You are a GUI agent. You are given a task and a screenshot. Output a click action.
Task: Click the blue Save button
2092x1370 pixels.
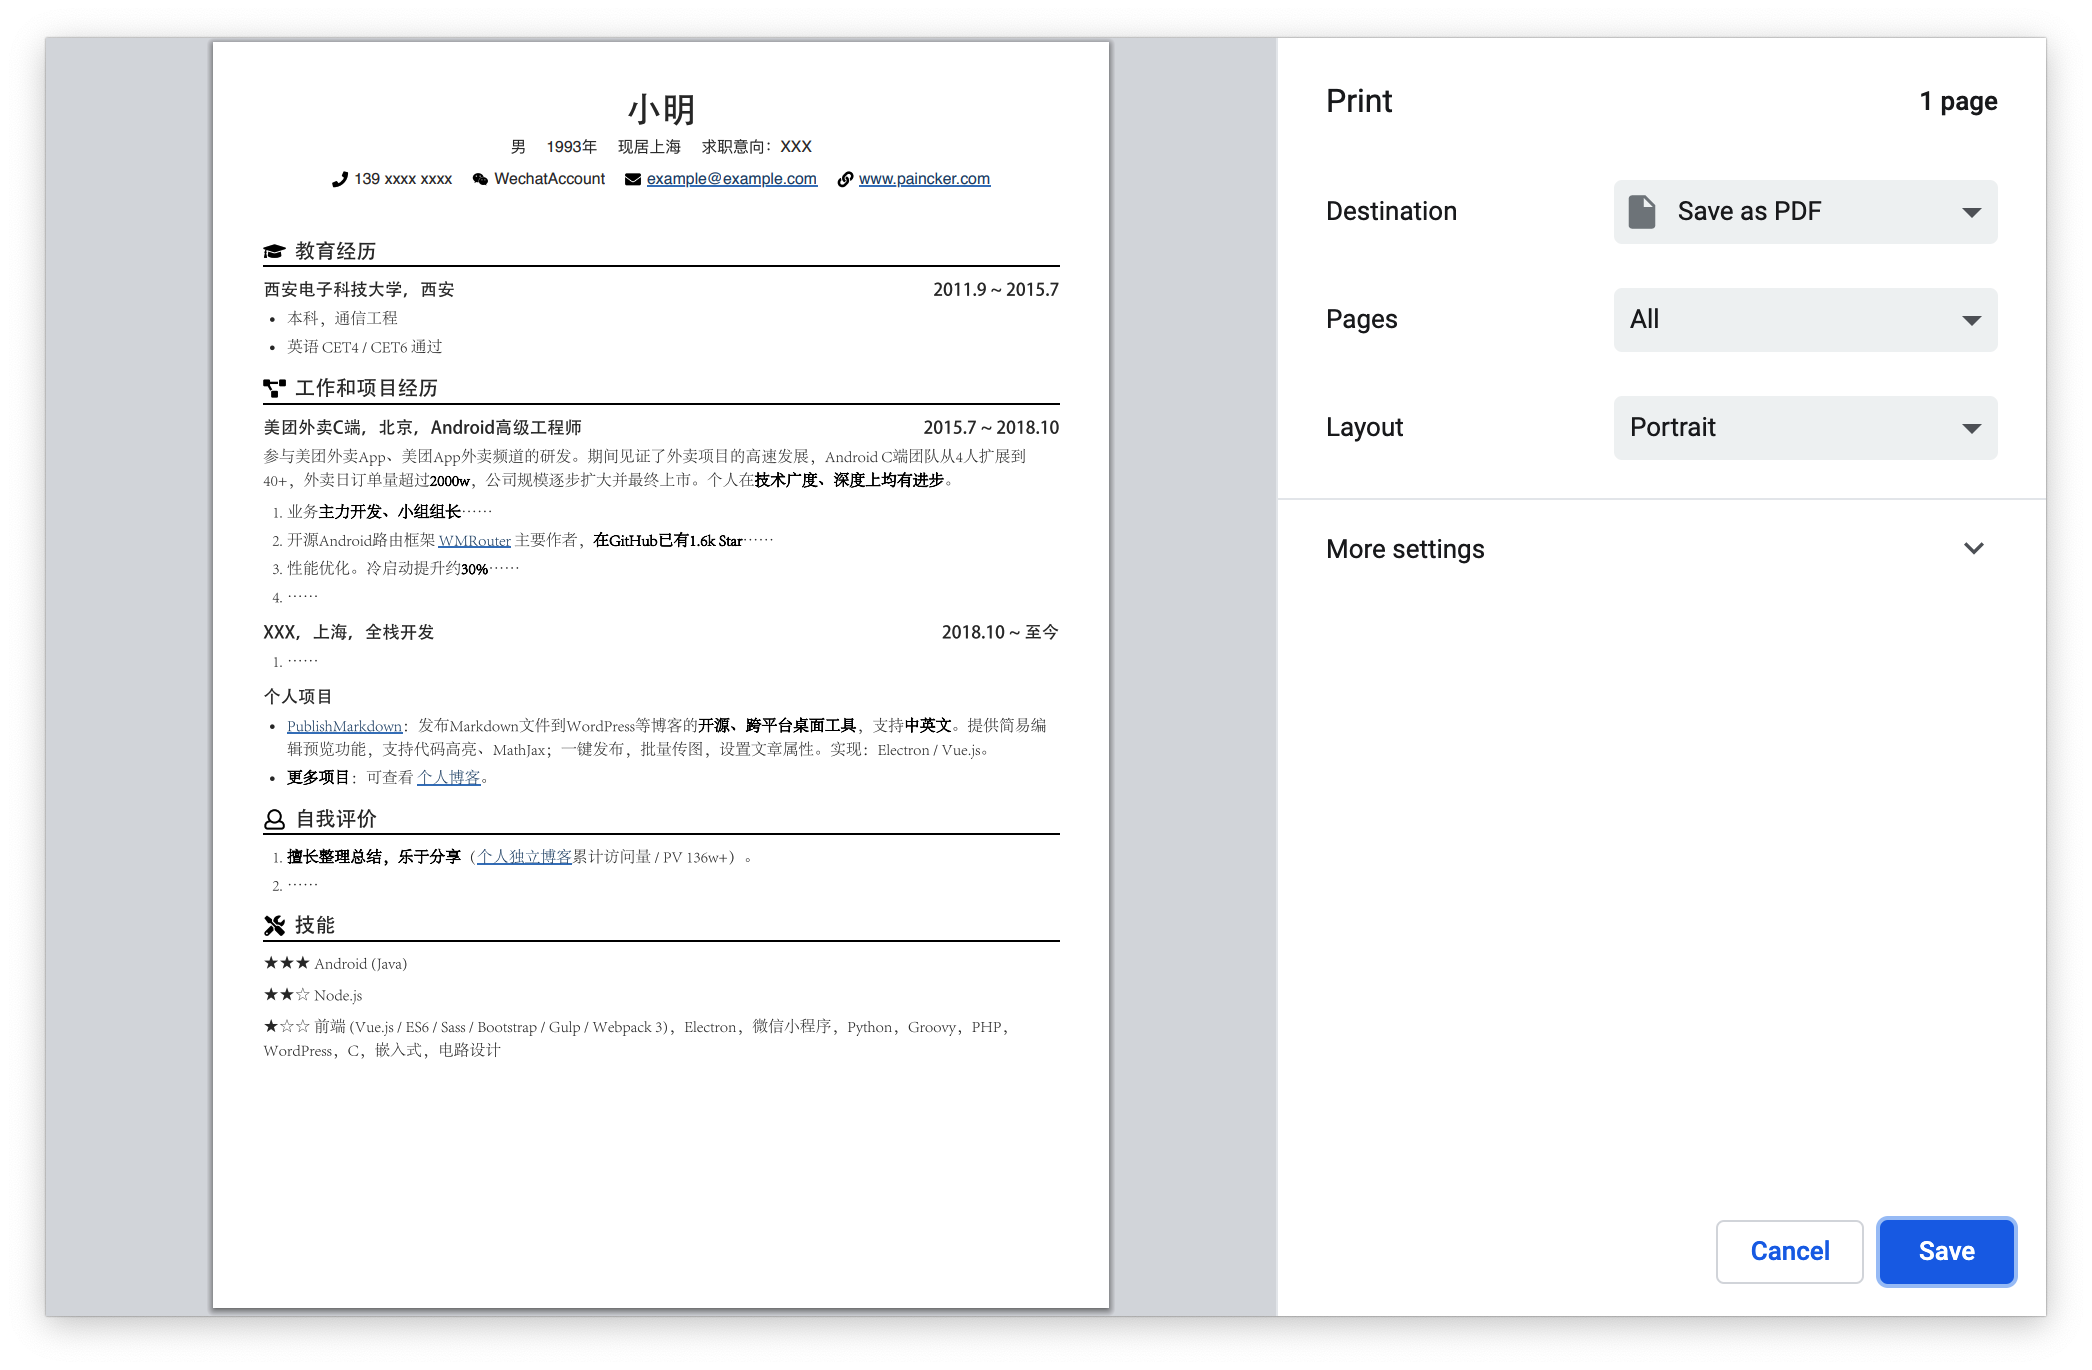click(x=1946, y=1251)
